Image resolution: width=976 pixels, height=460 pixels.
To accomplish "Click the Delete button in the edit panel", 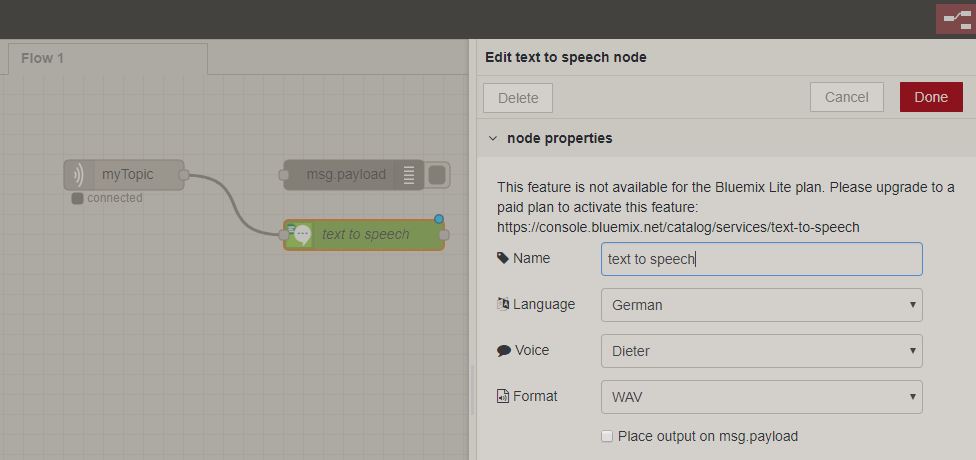I will [518, 98].
